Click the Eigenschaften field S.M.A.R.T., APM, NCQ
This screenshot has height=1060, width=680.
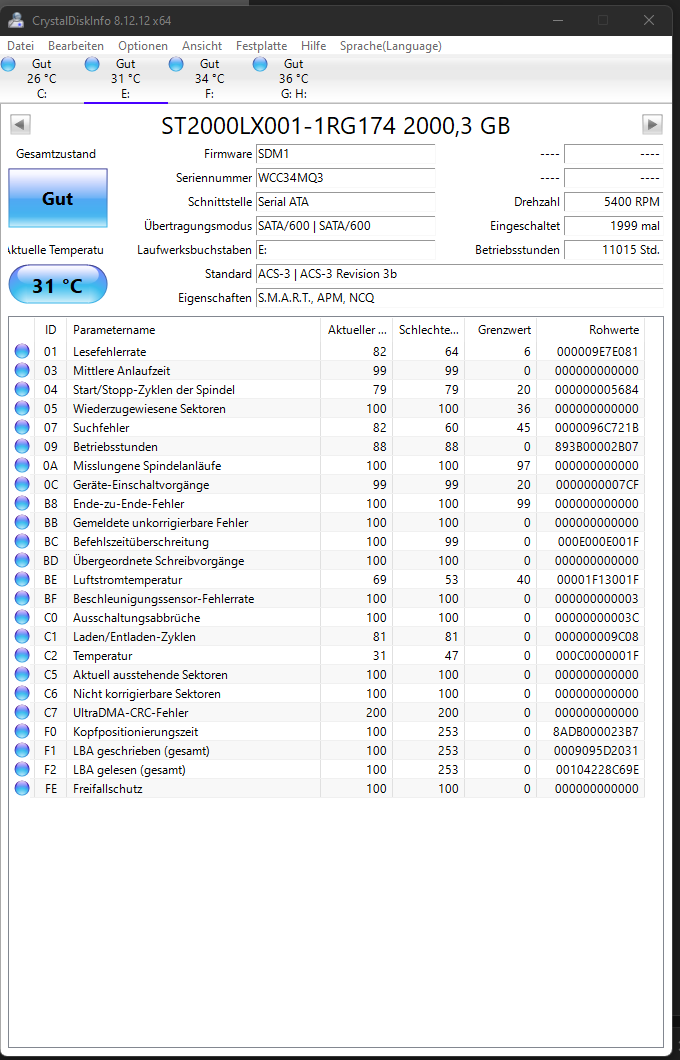tap(460, 298)
